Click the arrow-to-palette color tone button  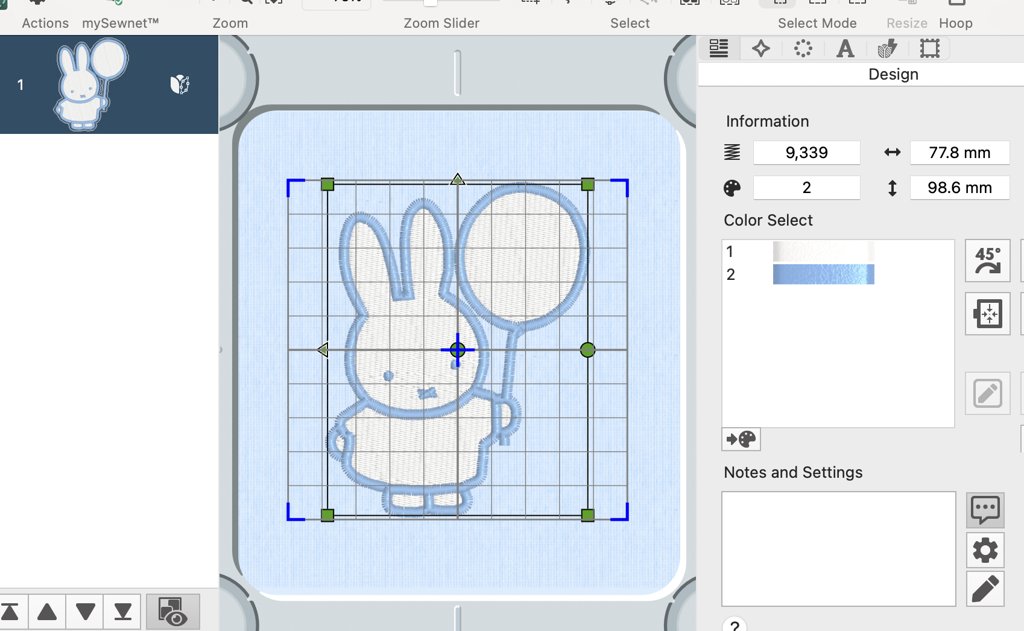pos(741,439)
